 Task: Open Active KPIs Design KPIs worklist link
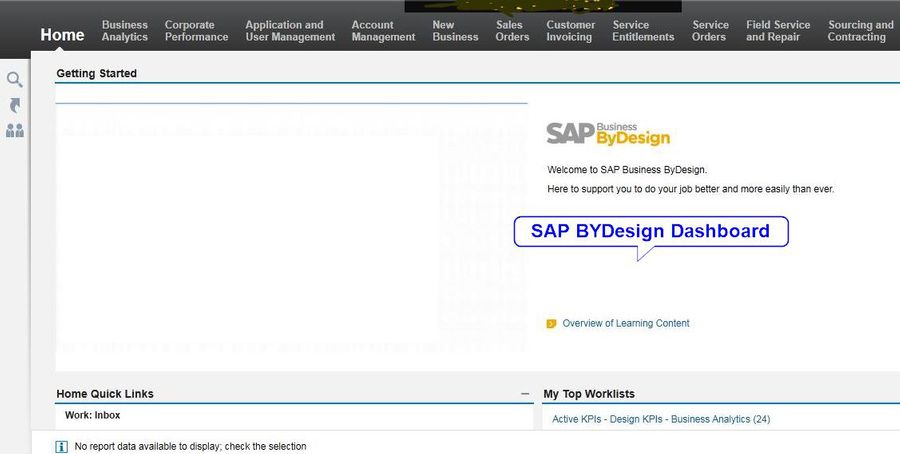pyautogui.click(x=661, y=419)
